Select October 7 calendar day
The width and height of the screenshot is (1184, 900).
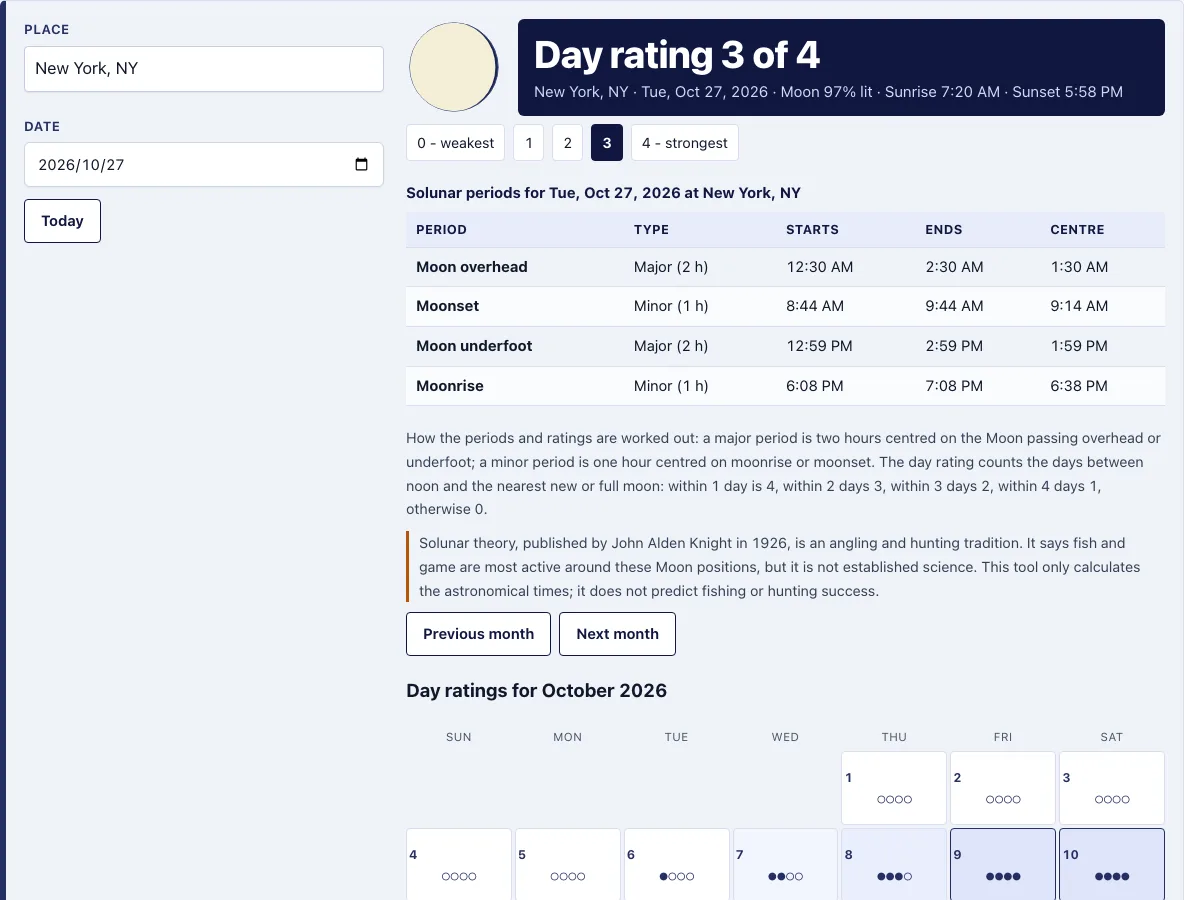pos(785,865)
